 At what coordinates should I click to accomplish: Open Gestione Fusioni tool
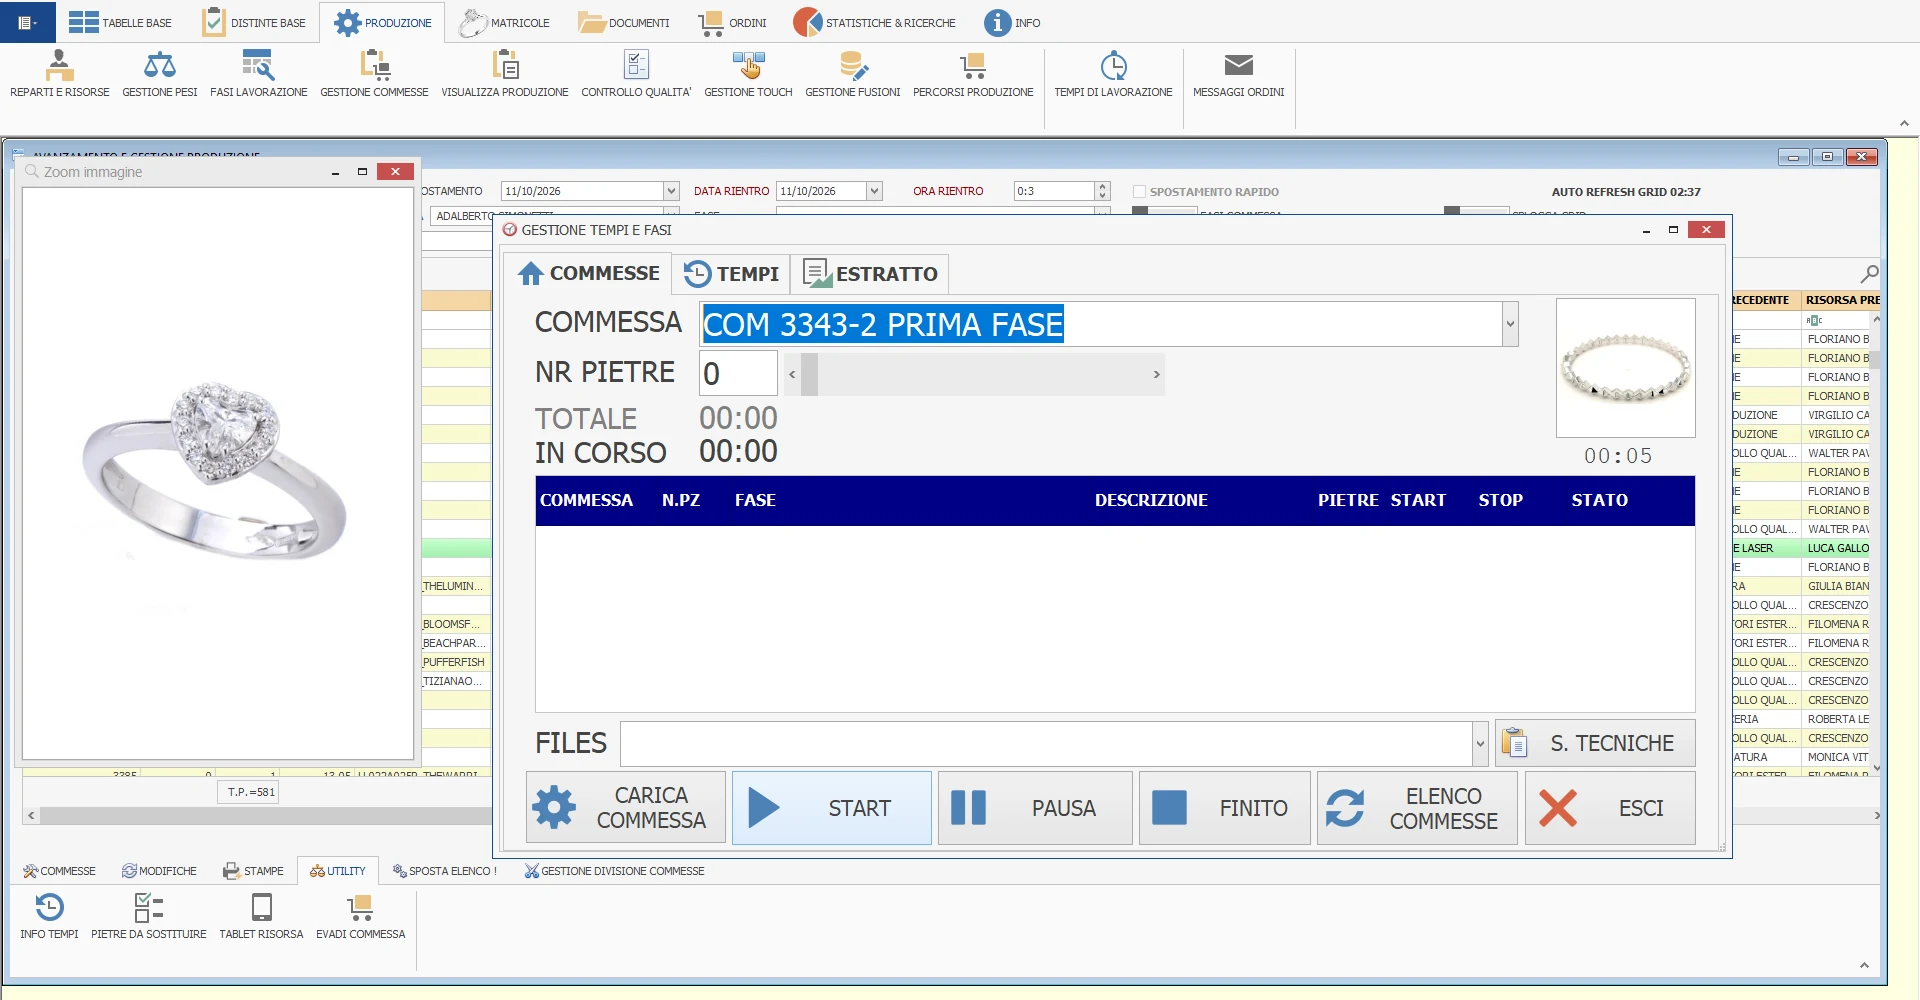pyautogui.click(x=853, y=74)
